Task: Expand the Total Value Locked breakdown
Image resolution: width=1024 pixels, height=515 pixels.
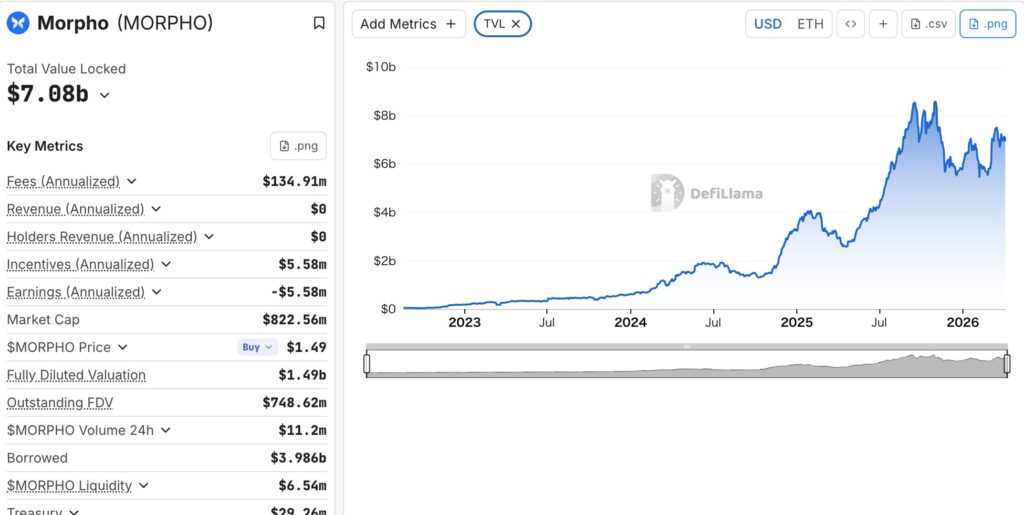Action: tap(105, 95)
